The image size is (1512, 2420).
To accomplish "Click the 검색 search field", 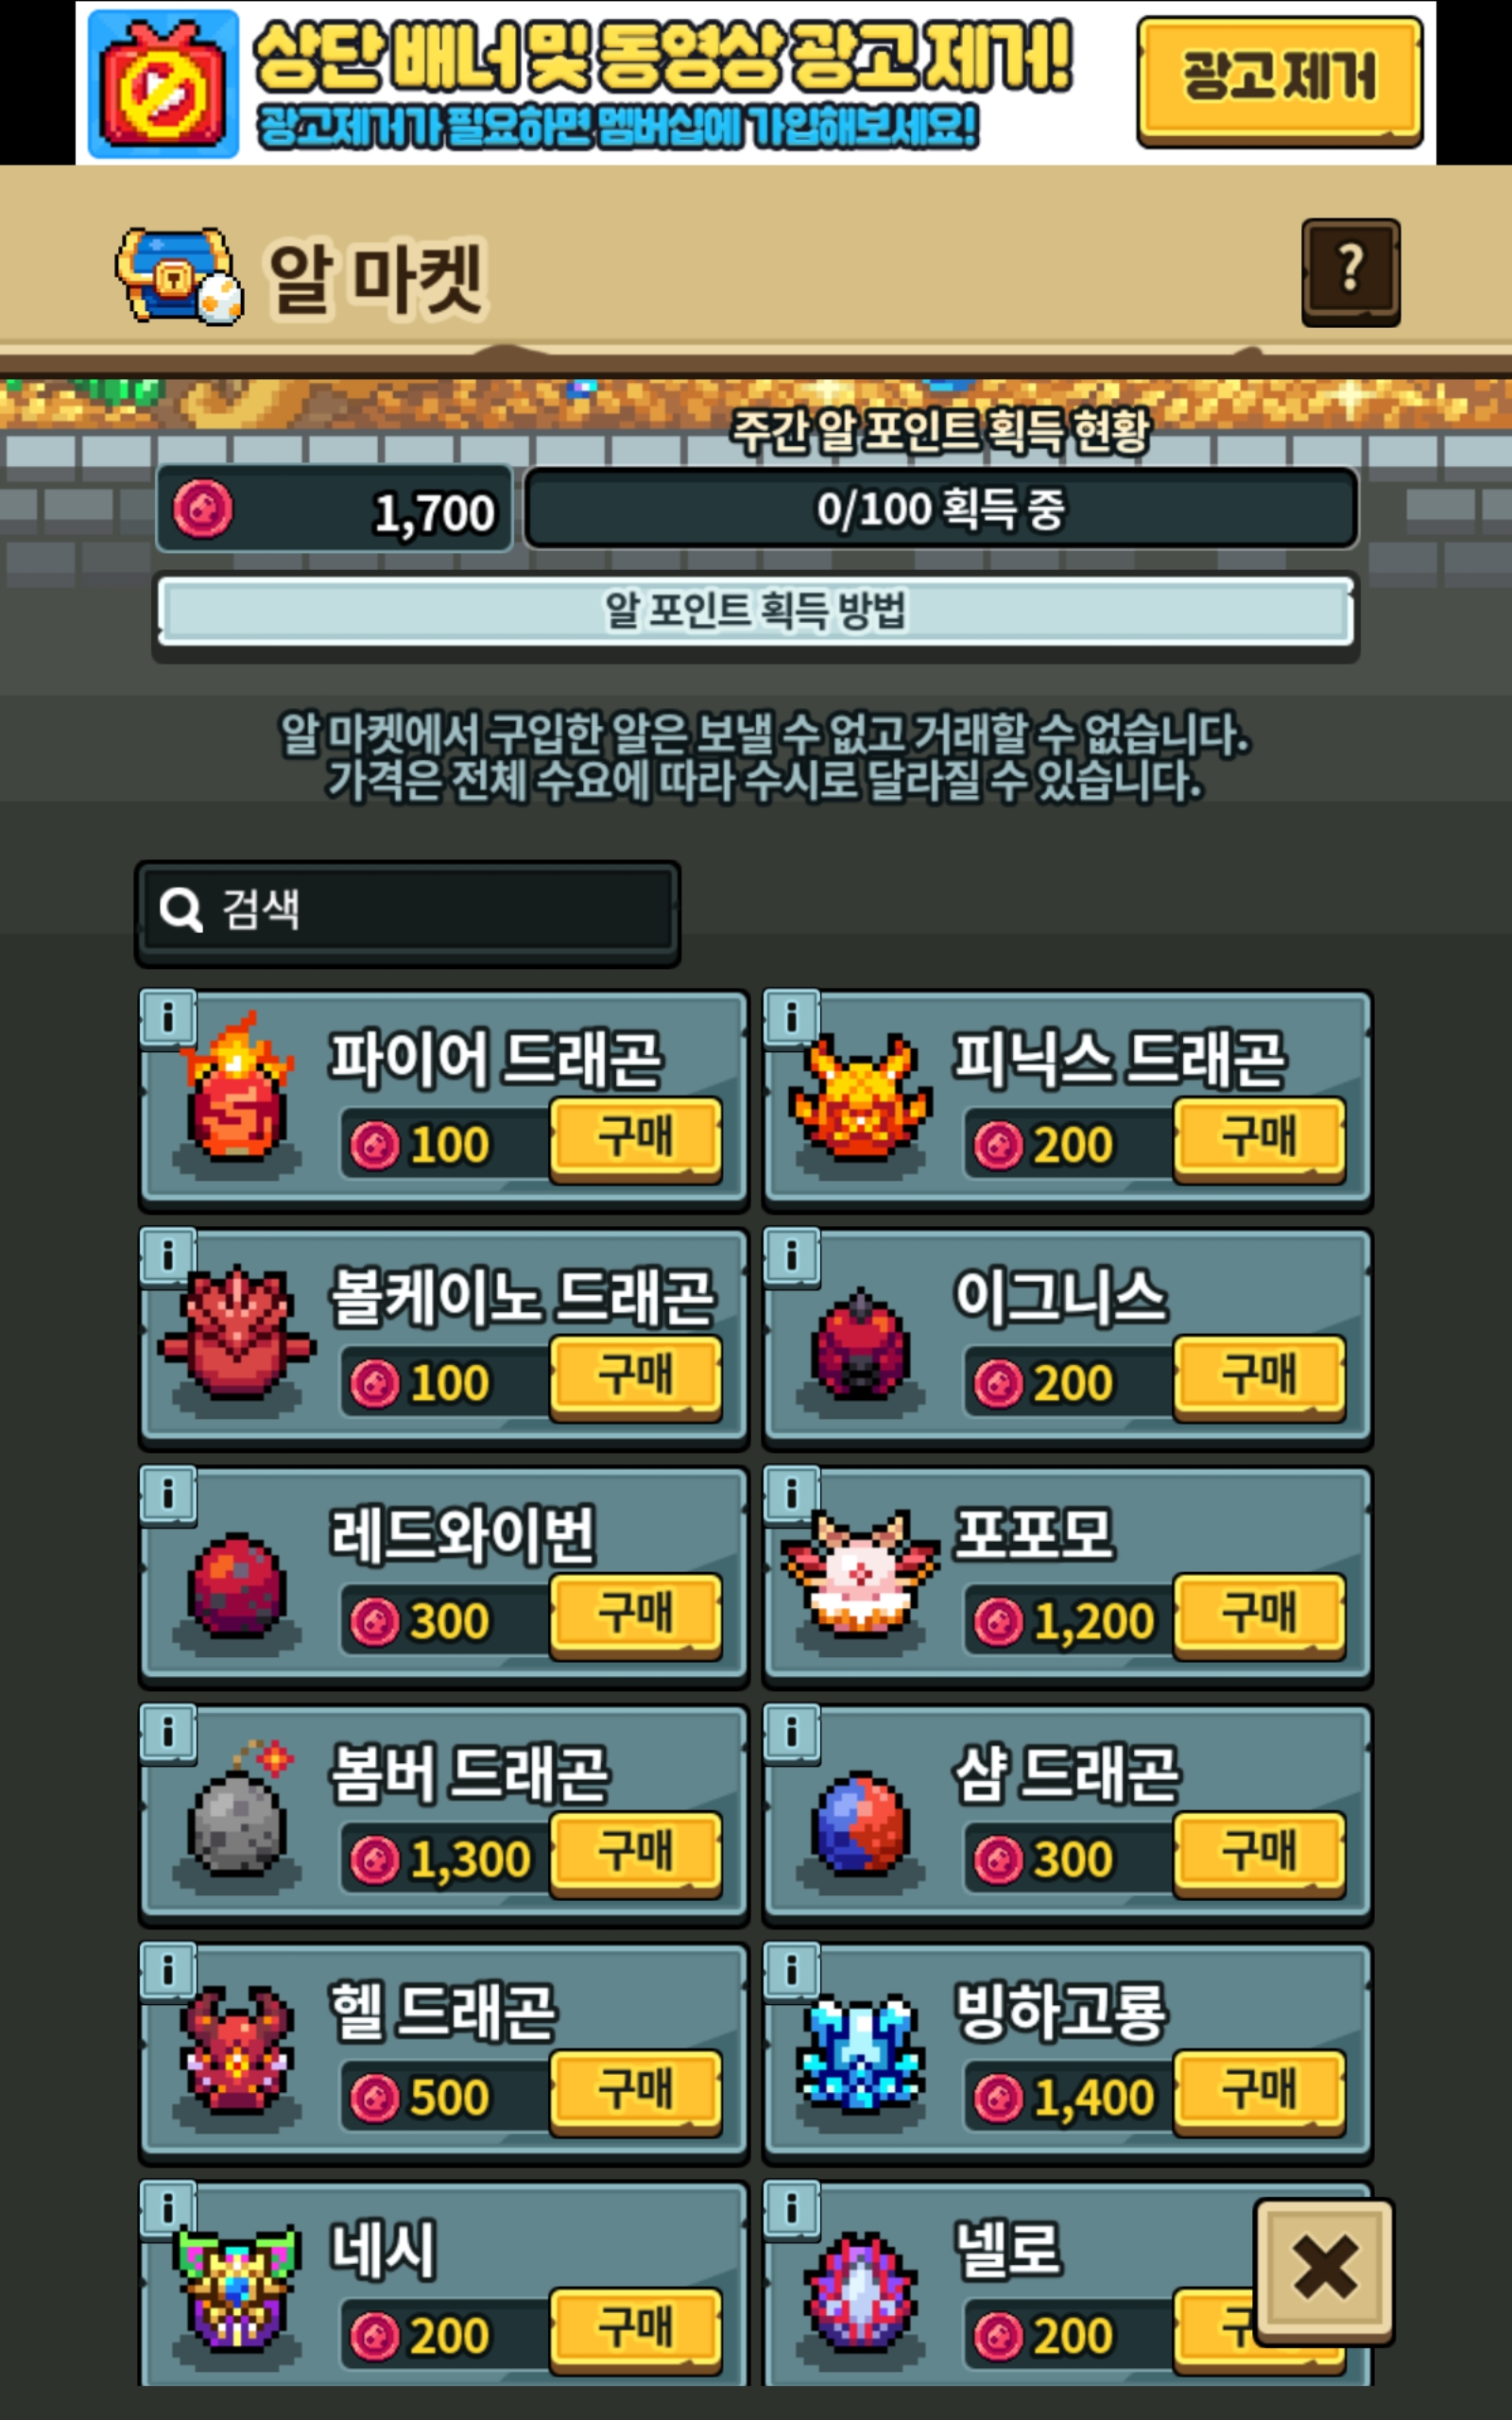I will coord(408,912).
